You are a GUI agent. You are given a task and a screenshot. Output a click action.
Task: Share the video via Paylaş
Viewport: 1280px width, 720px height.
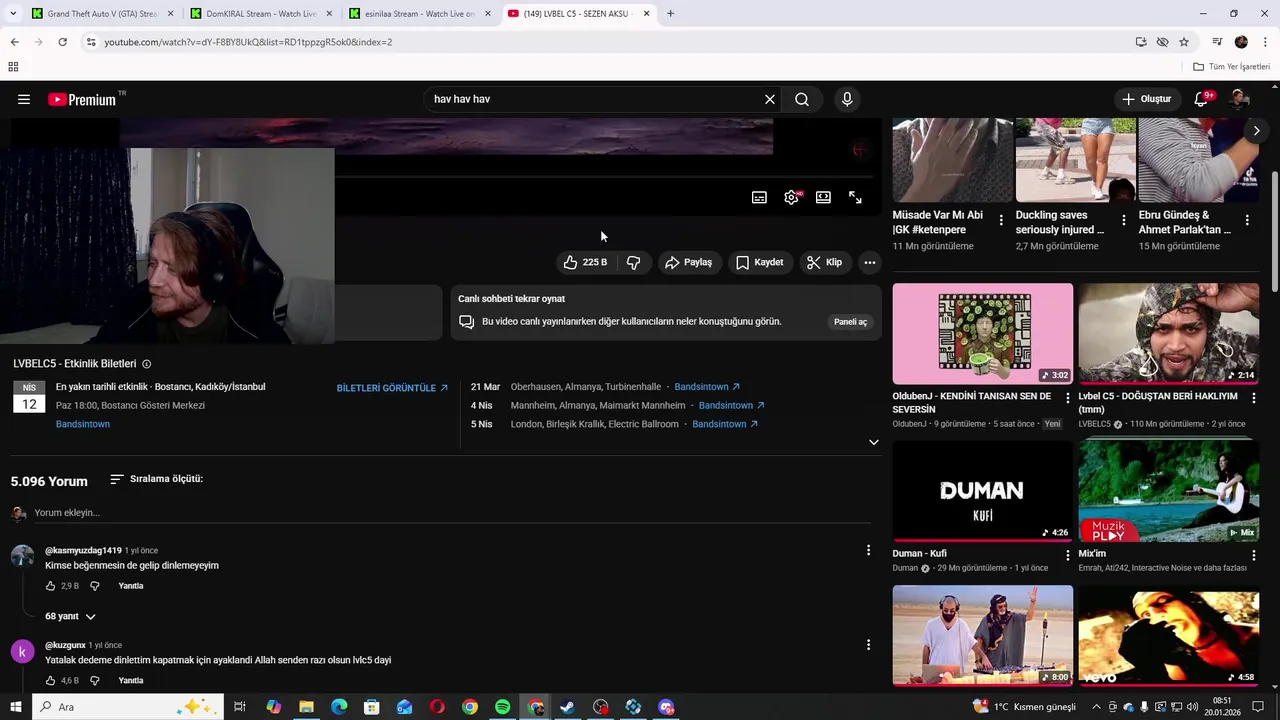tap(688, 262)
